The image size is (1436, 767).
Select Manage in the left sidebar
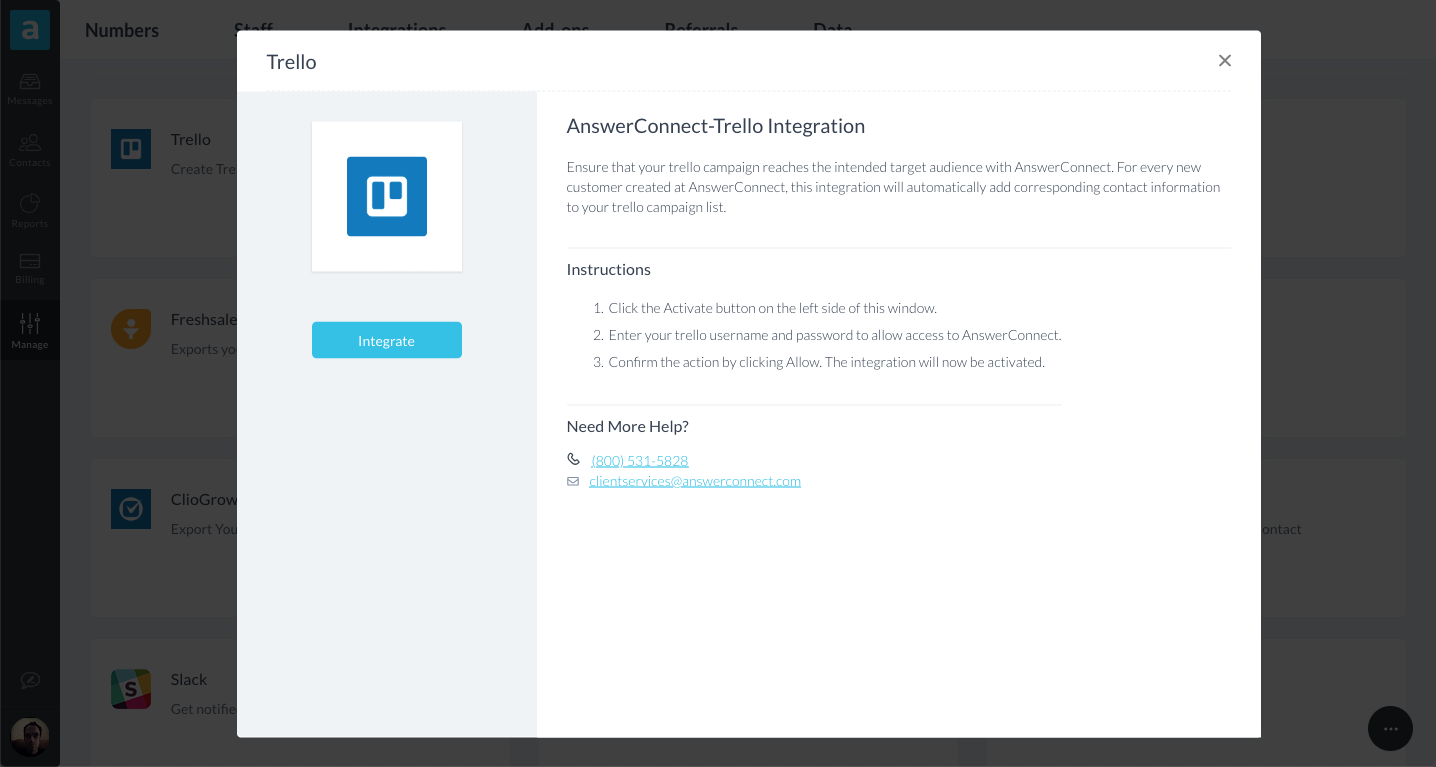click(x=30, y=331)
